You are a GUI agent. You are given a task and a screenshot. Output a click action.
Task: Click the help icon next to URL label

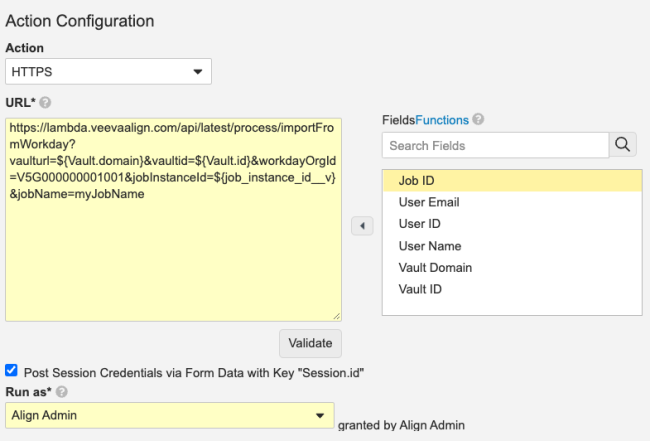coord(46,102)
